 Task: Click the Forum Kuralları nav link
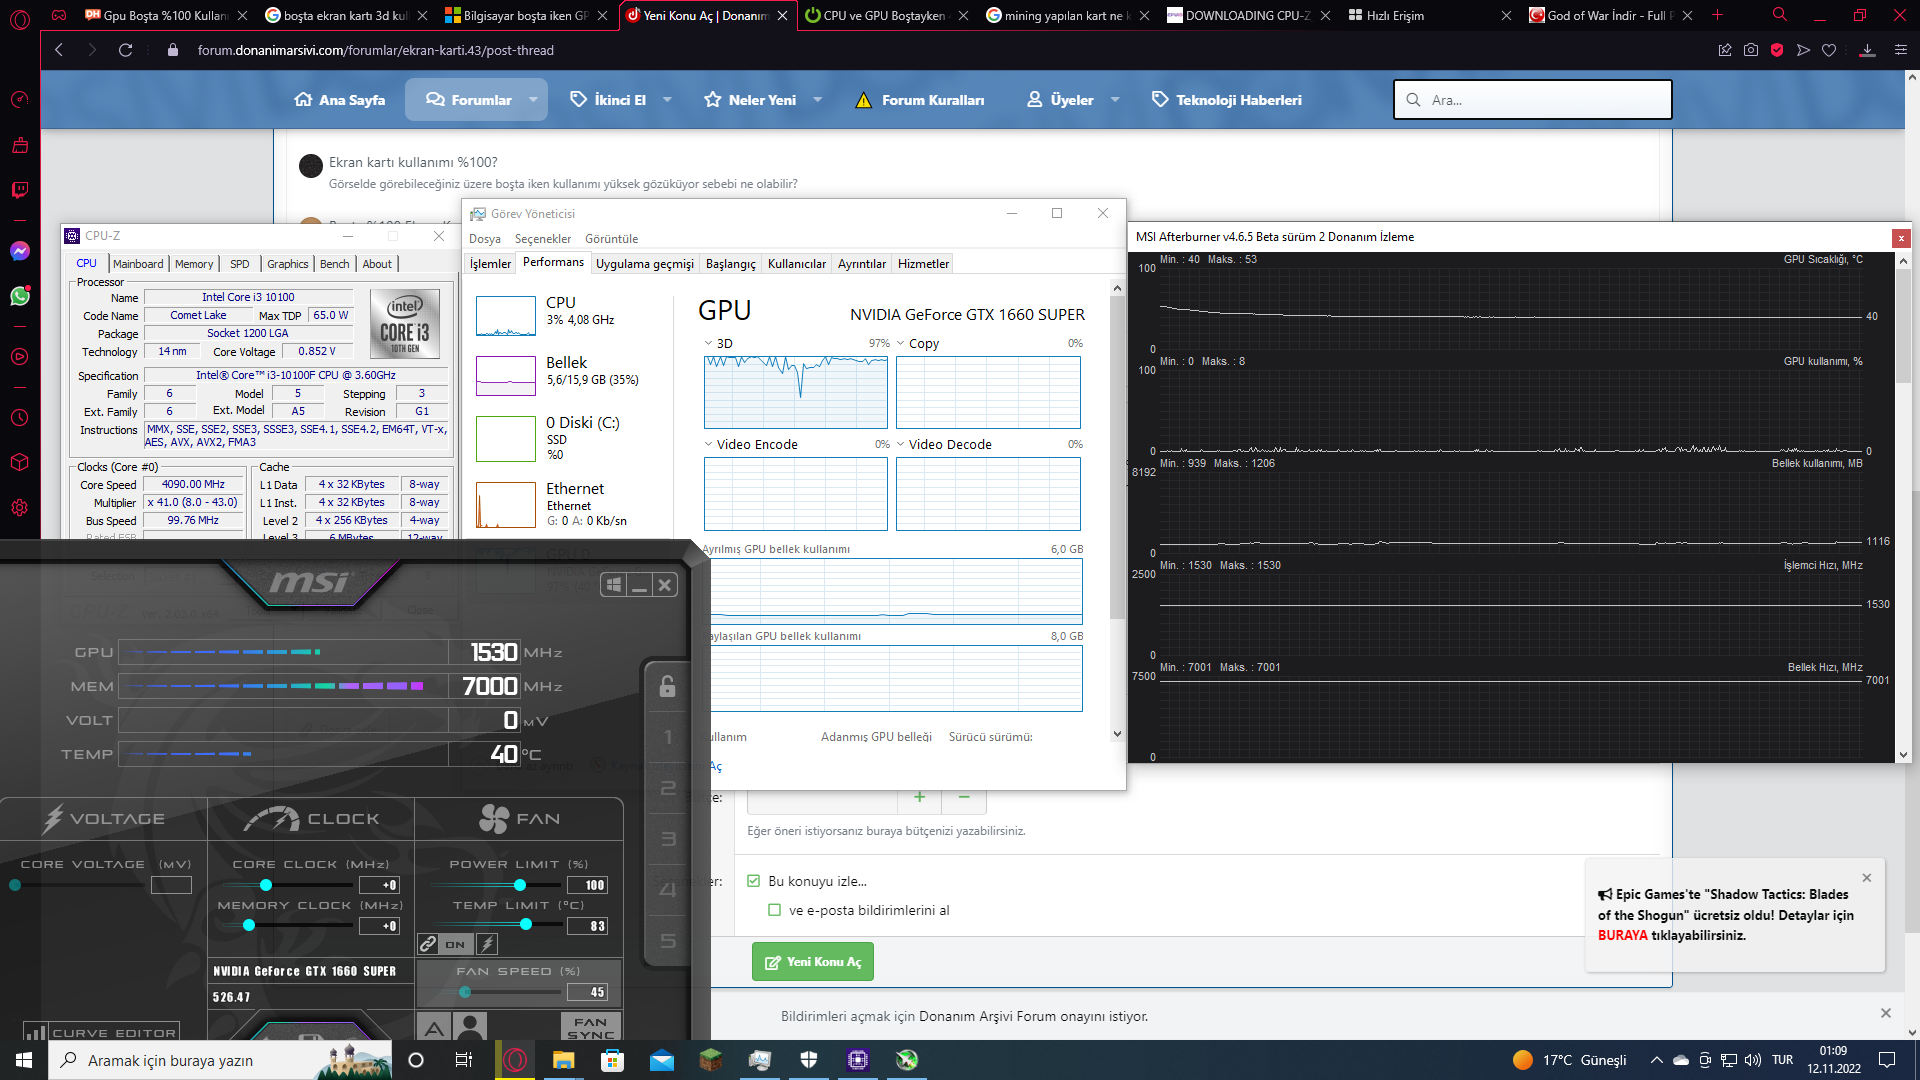pos(920,100)
